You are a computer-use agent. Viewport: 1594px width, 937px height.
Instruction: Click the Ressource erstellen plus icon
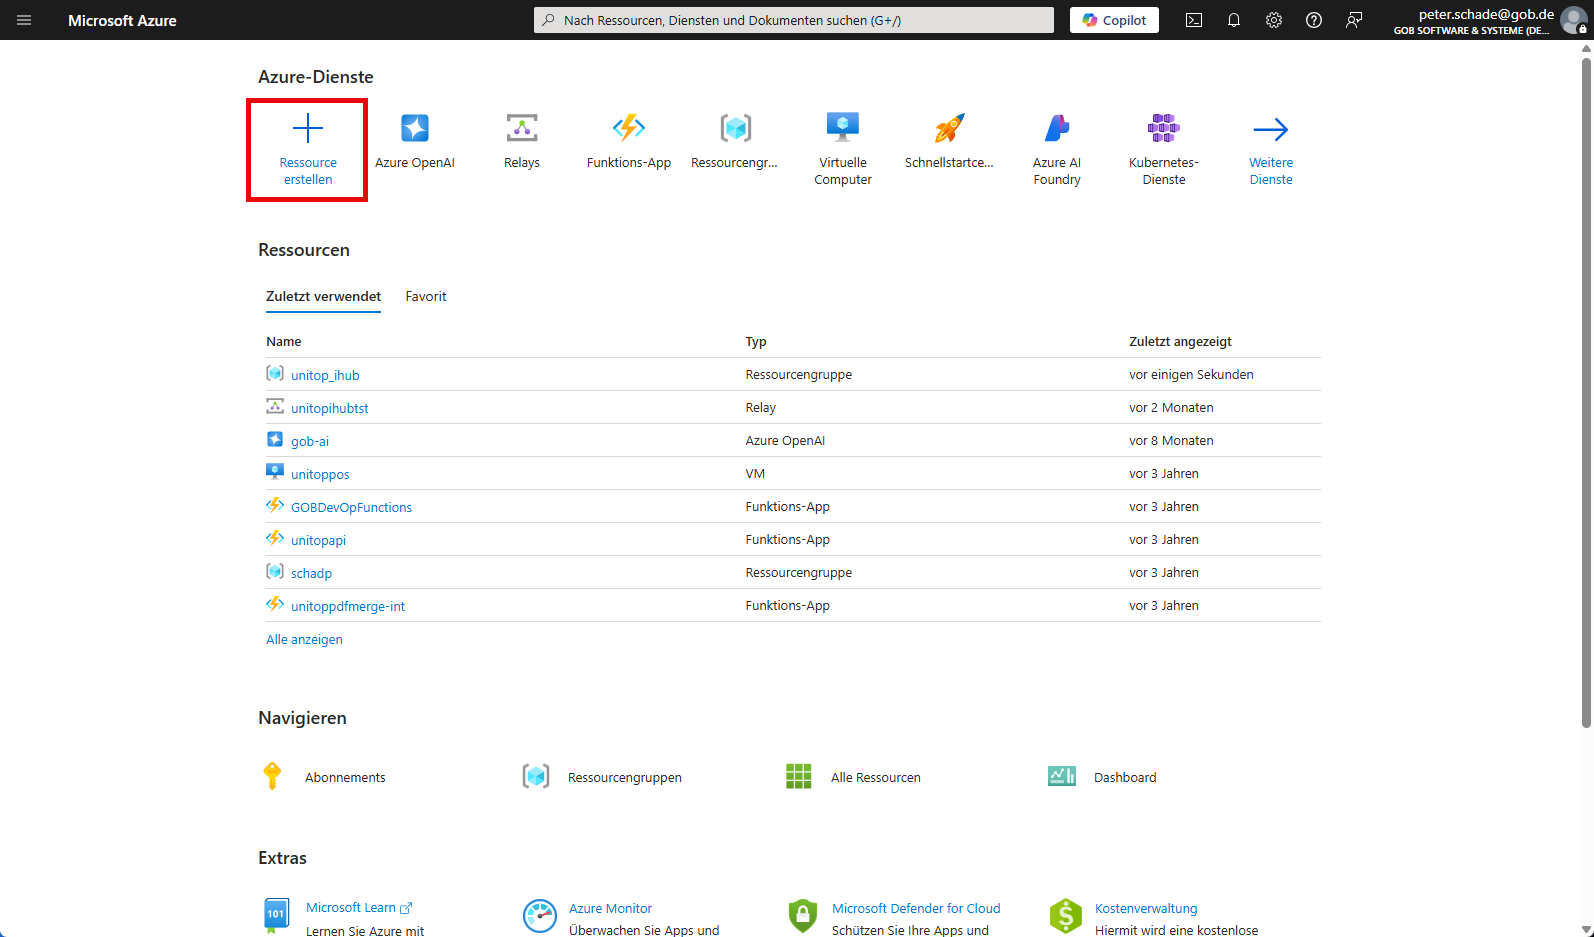[x=308, y=129]
